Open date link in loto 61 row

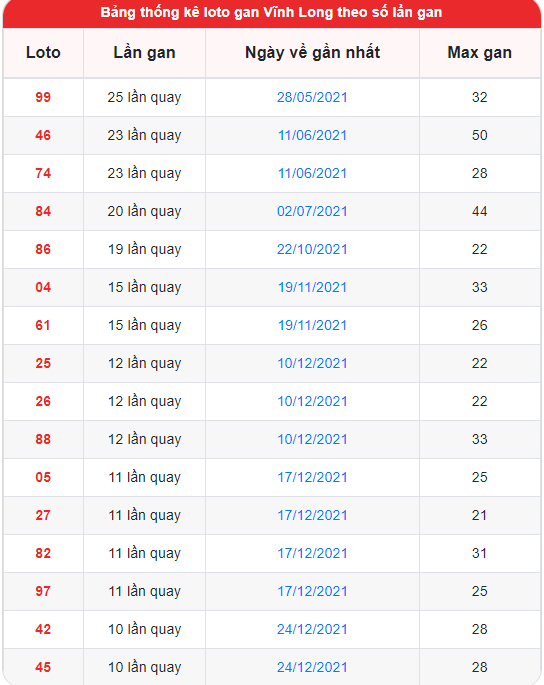click(312, 325)
